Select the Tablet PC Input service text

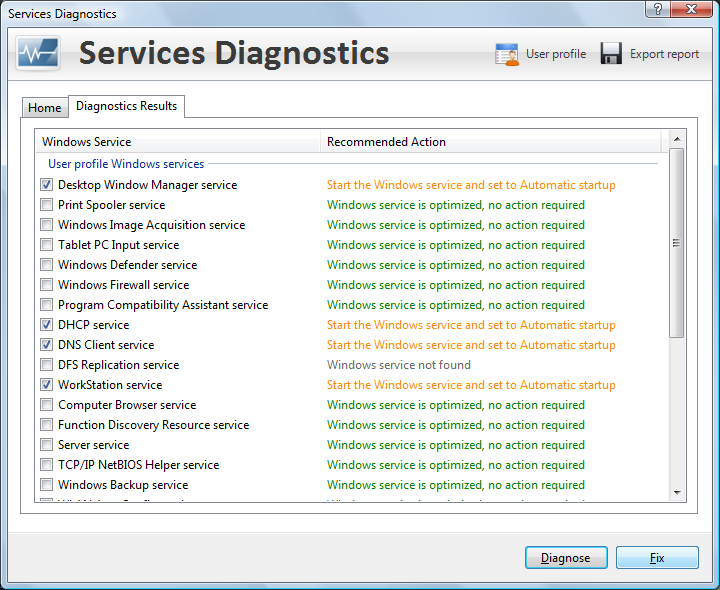click(118, 245)
